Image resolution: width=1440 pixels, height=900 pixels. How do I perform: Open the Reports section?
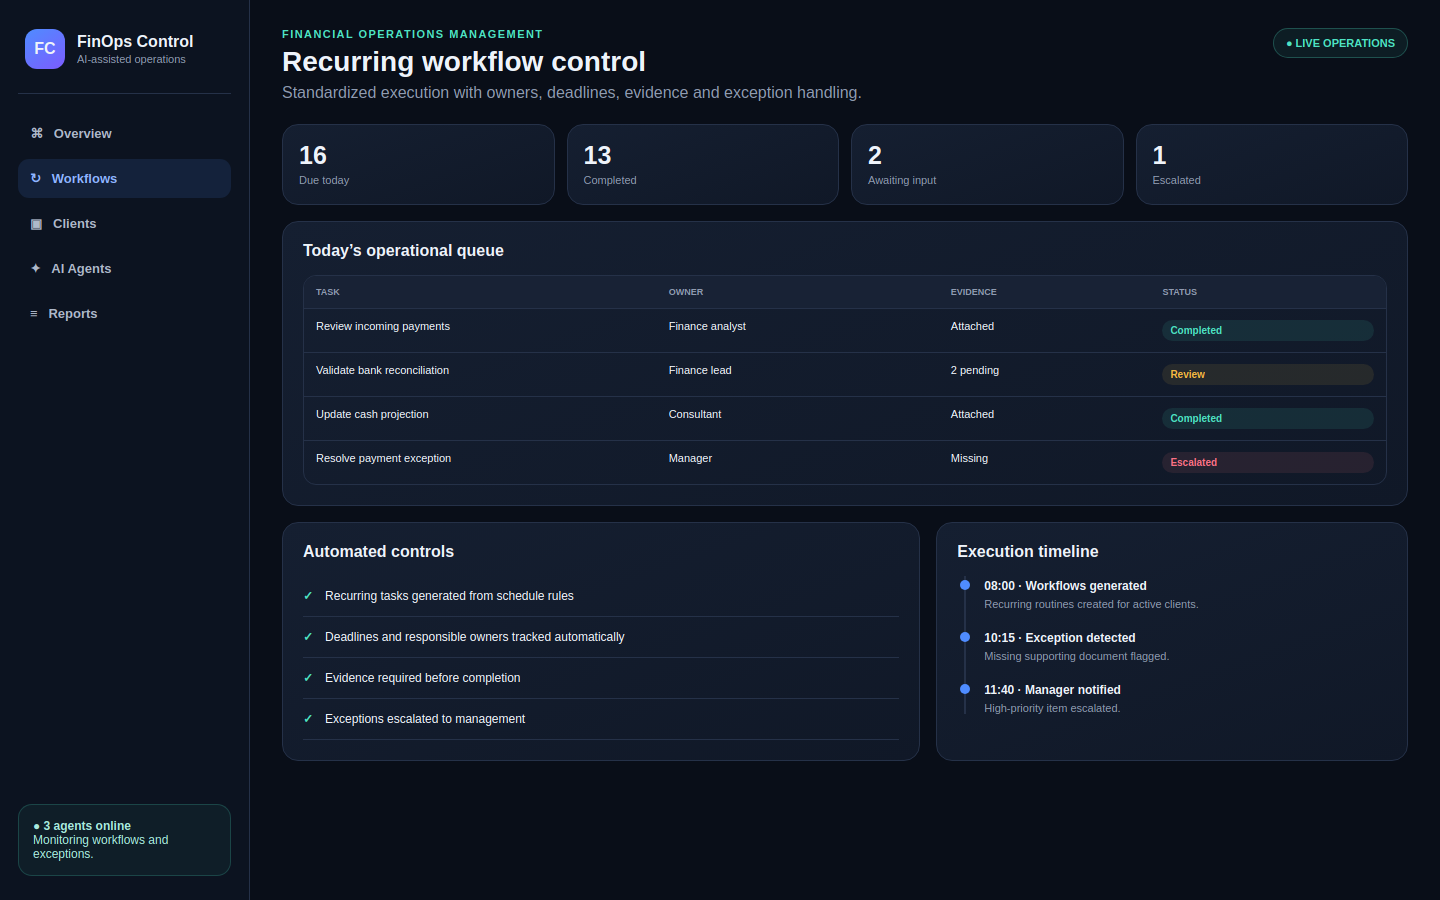pyautogui.click(x=124, y=313)
